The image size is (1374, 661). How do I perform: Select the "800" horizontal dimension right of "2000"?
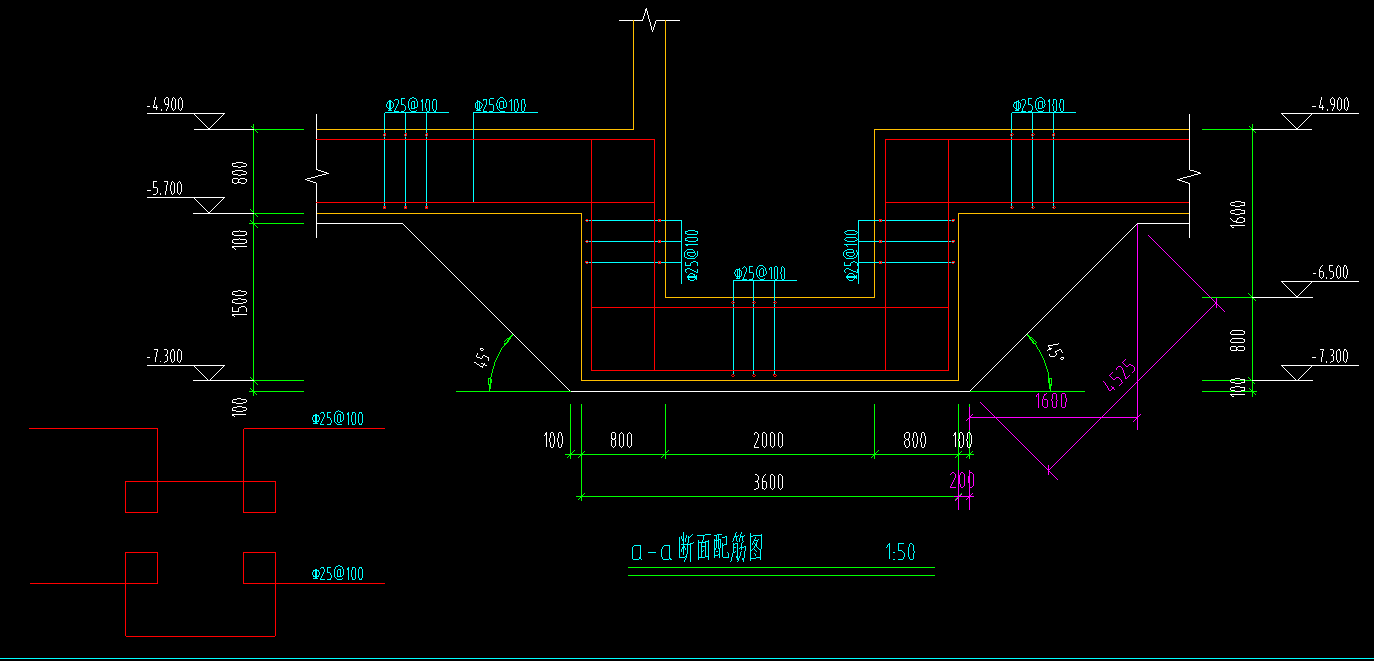(x=914, y=440)
